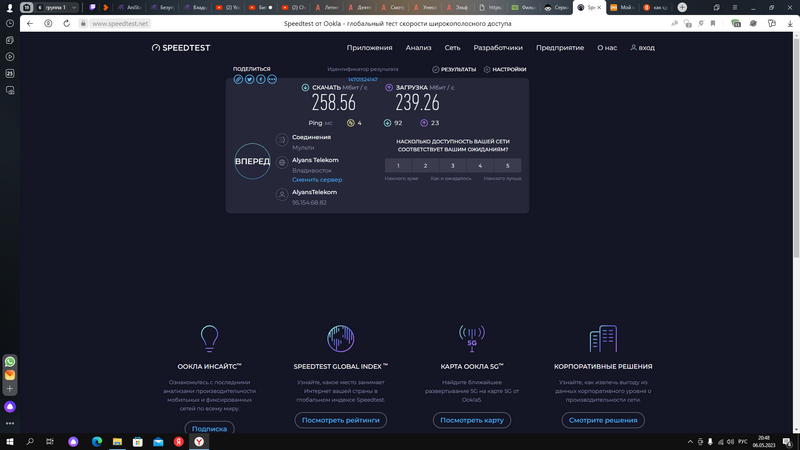
Task: Click the download arrow icon beside СКАЧАТЬ
Action: 305,87
